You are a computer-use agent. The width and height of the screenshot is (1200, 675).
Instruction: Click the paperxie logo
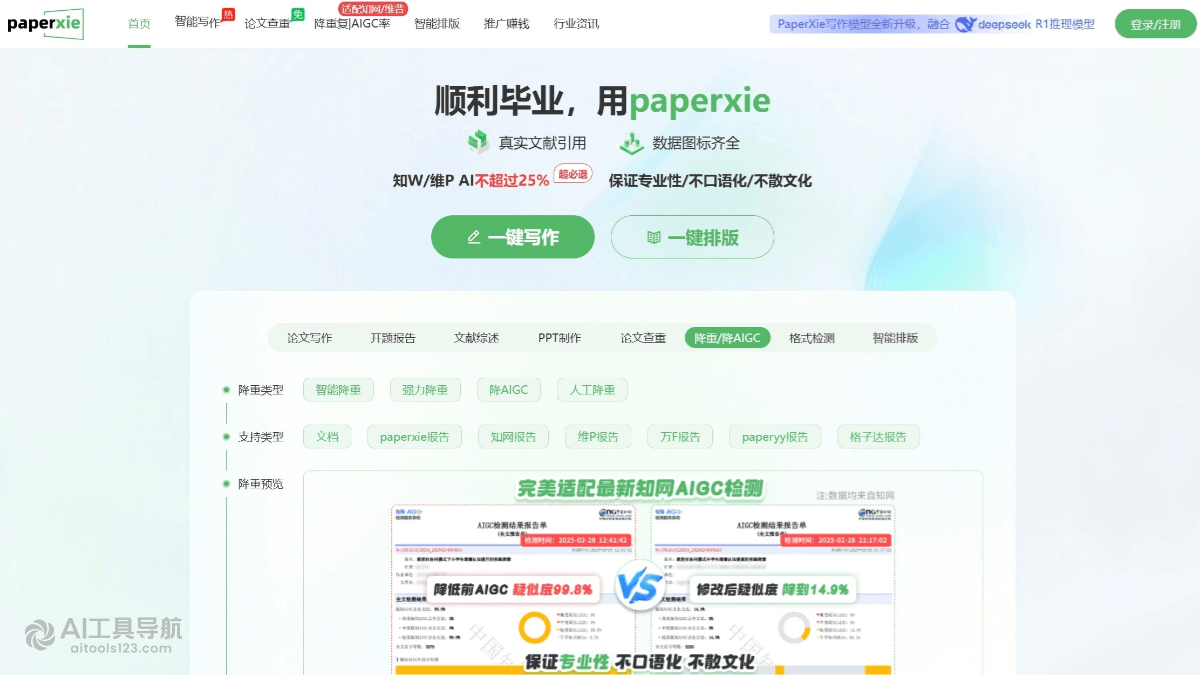point(46,23)
